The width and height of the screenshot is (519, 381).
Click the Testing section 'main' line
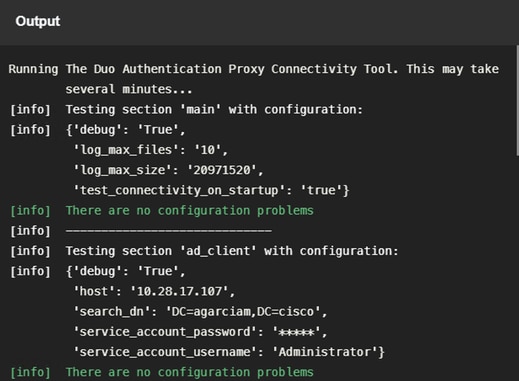(214, 109)
